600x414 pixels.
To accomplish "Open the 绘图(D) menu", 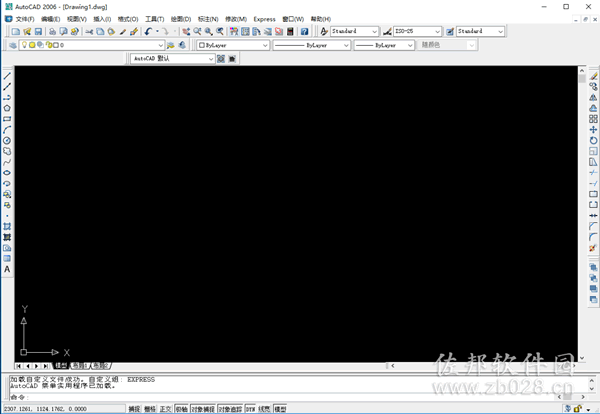I will (x=181, y=19).
